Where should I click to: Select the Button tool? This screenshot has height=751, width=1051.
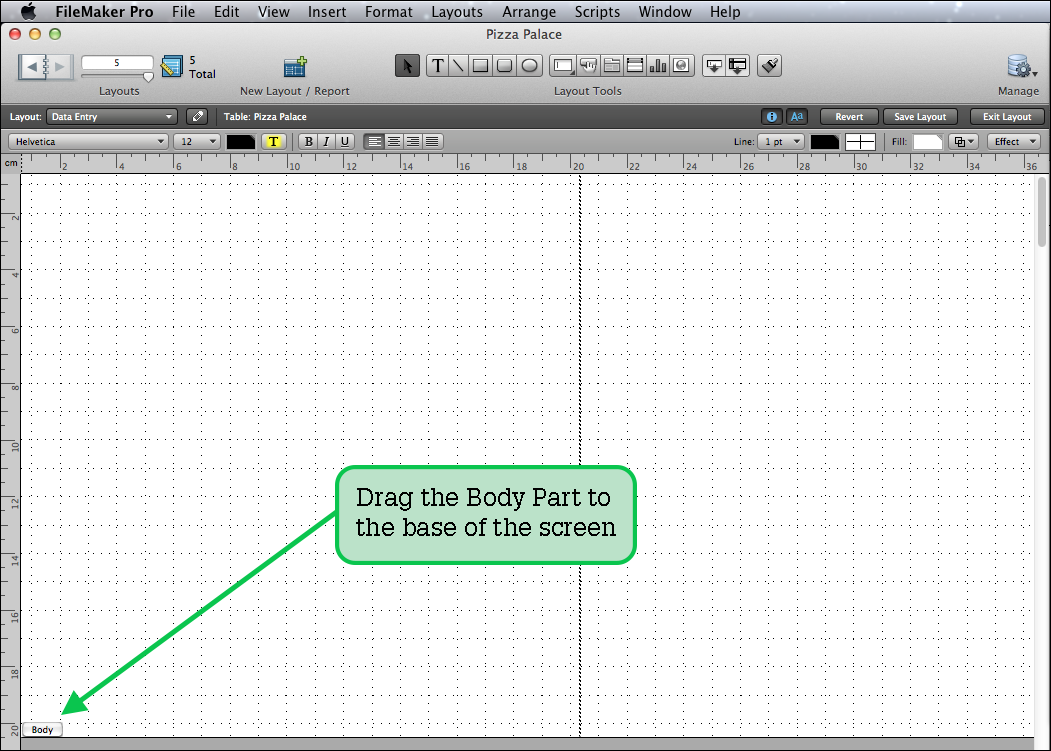click(589, 66)
